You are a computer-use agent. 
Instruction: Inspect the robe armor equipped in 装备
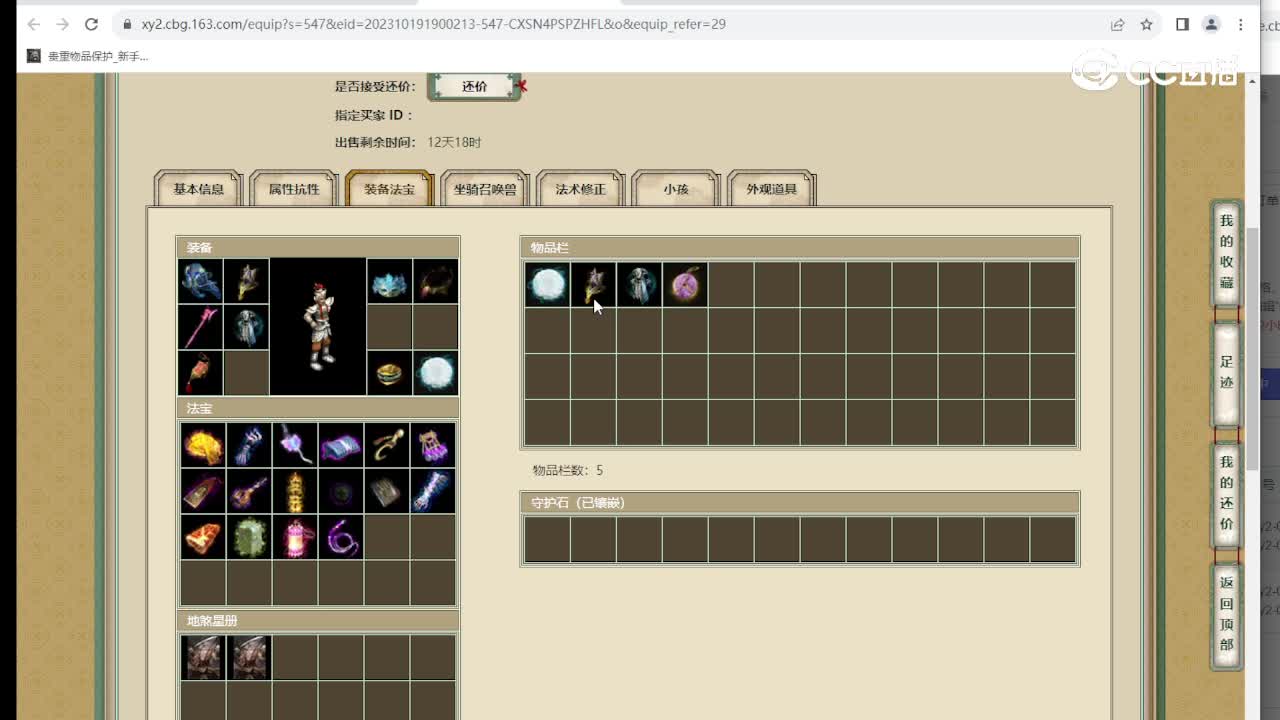click(x=247, y=327)
